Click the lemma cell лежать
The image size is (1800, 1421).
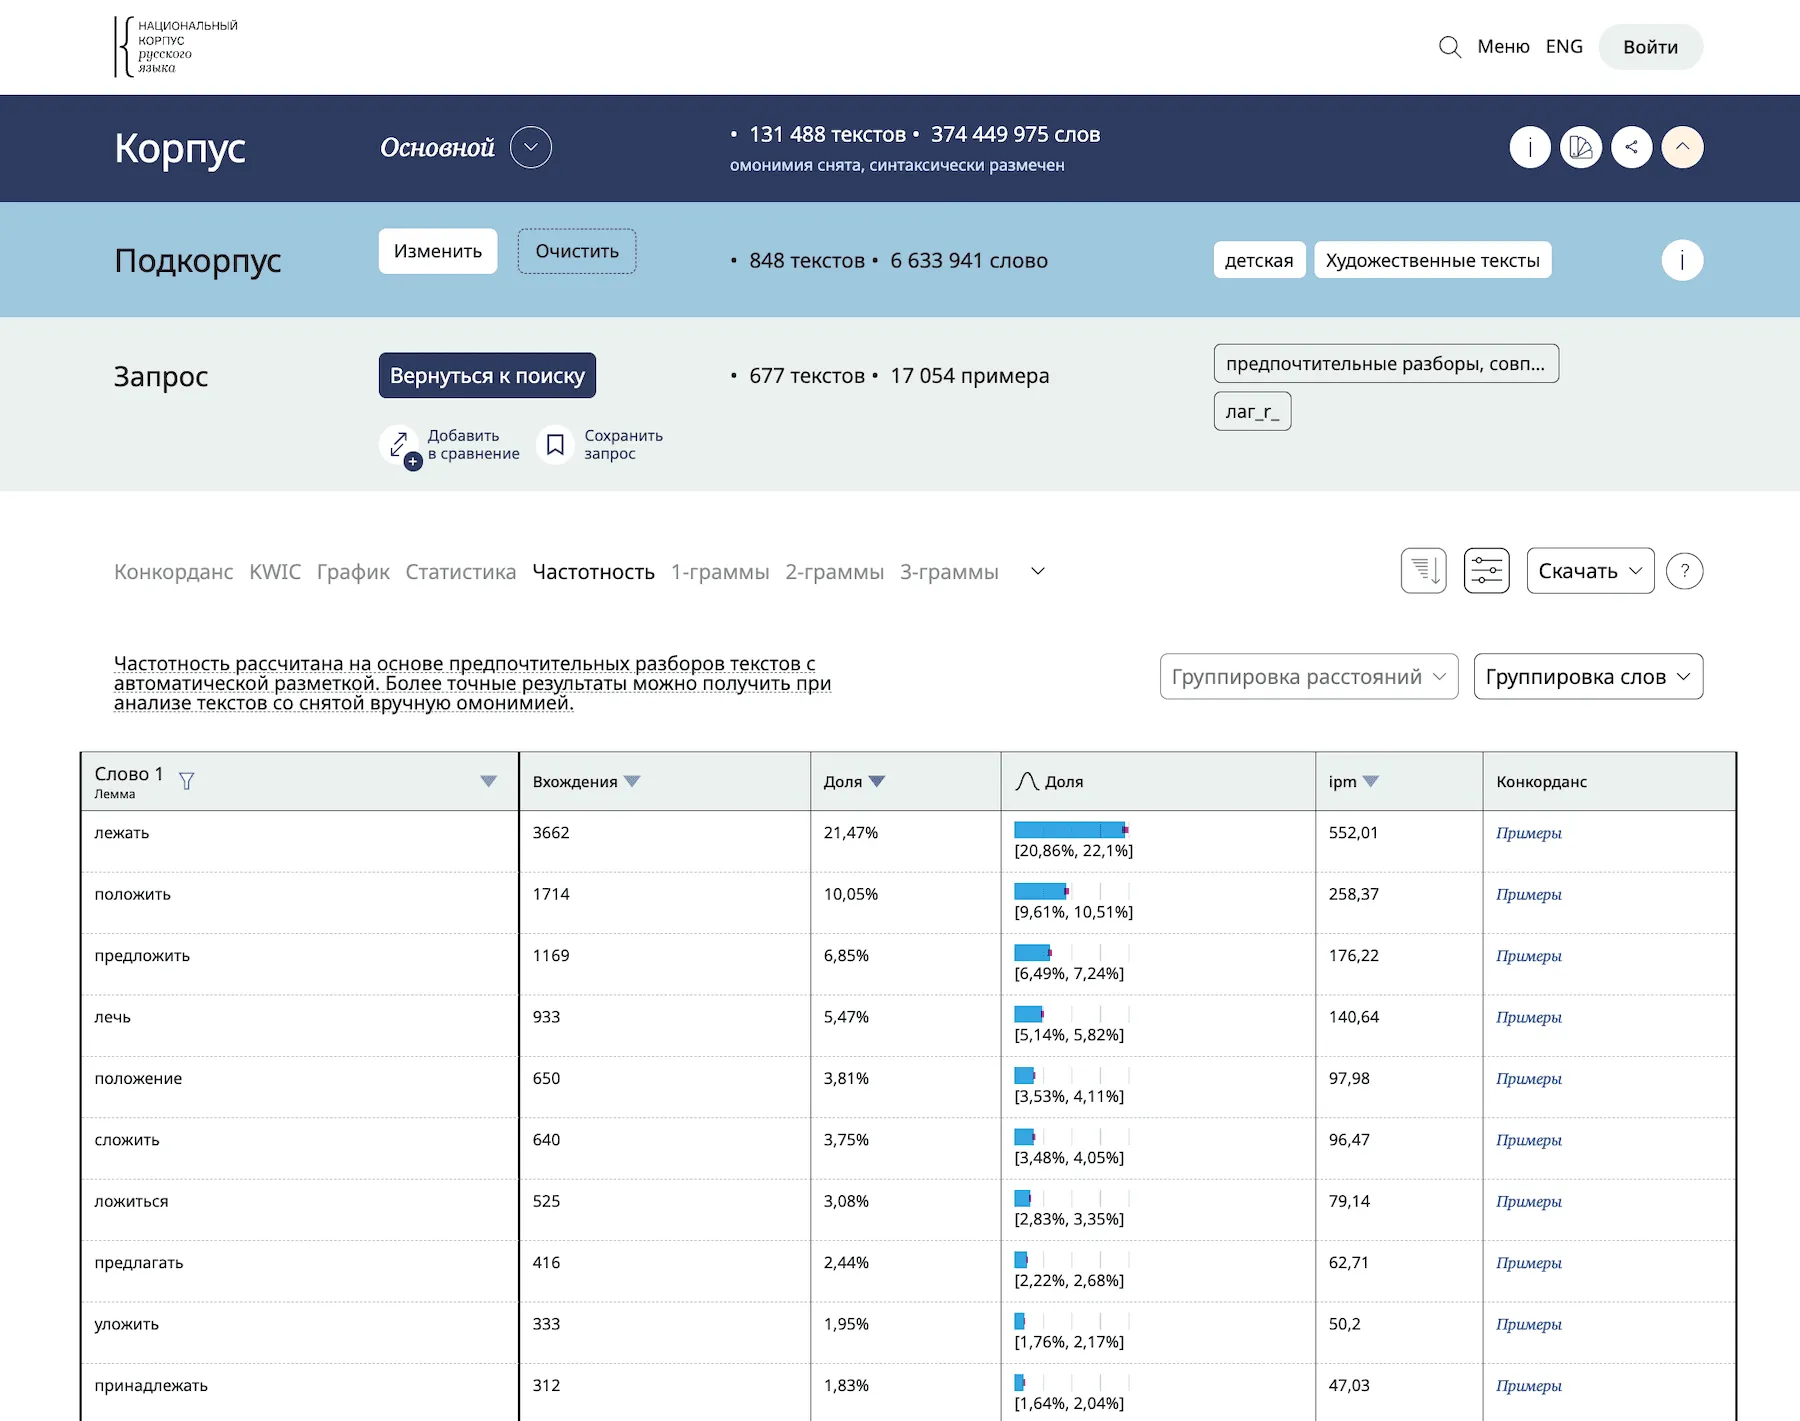300,841
